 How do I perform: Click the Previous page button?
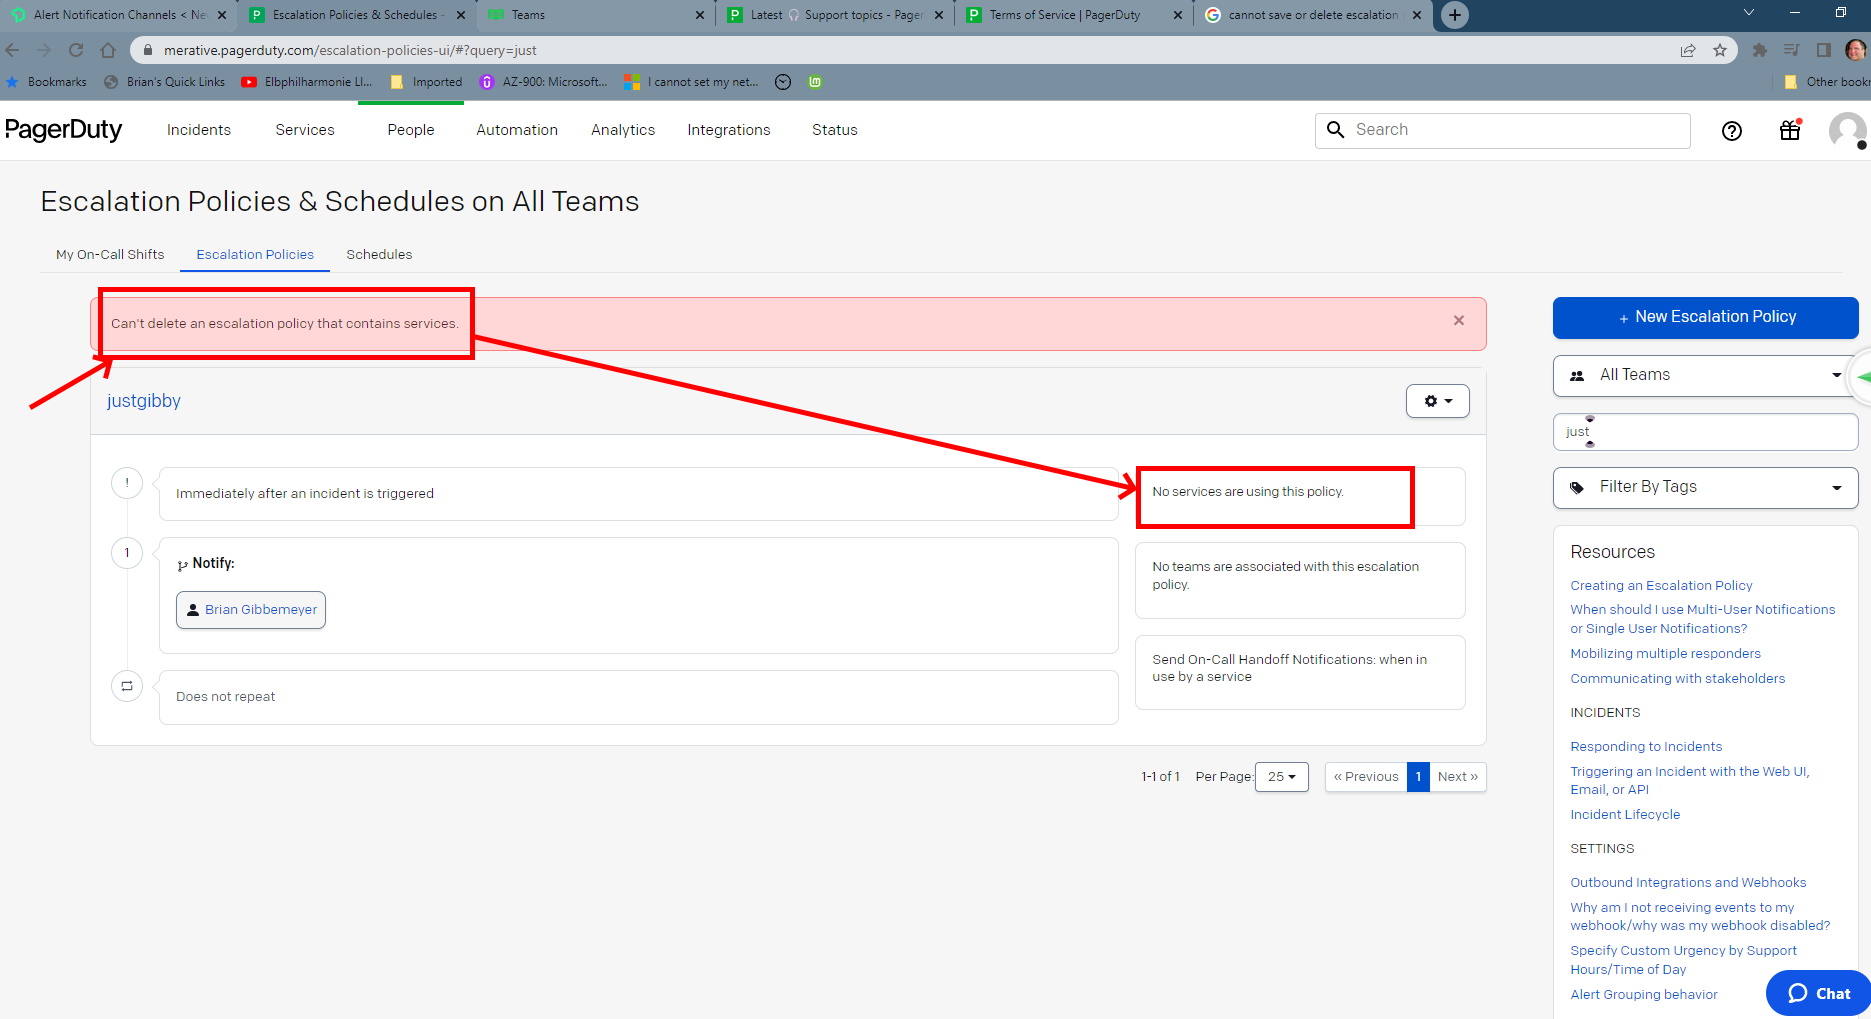(x=1366, y=777)
